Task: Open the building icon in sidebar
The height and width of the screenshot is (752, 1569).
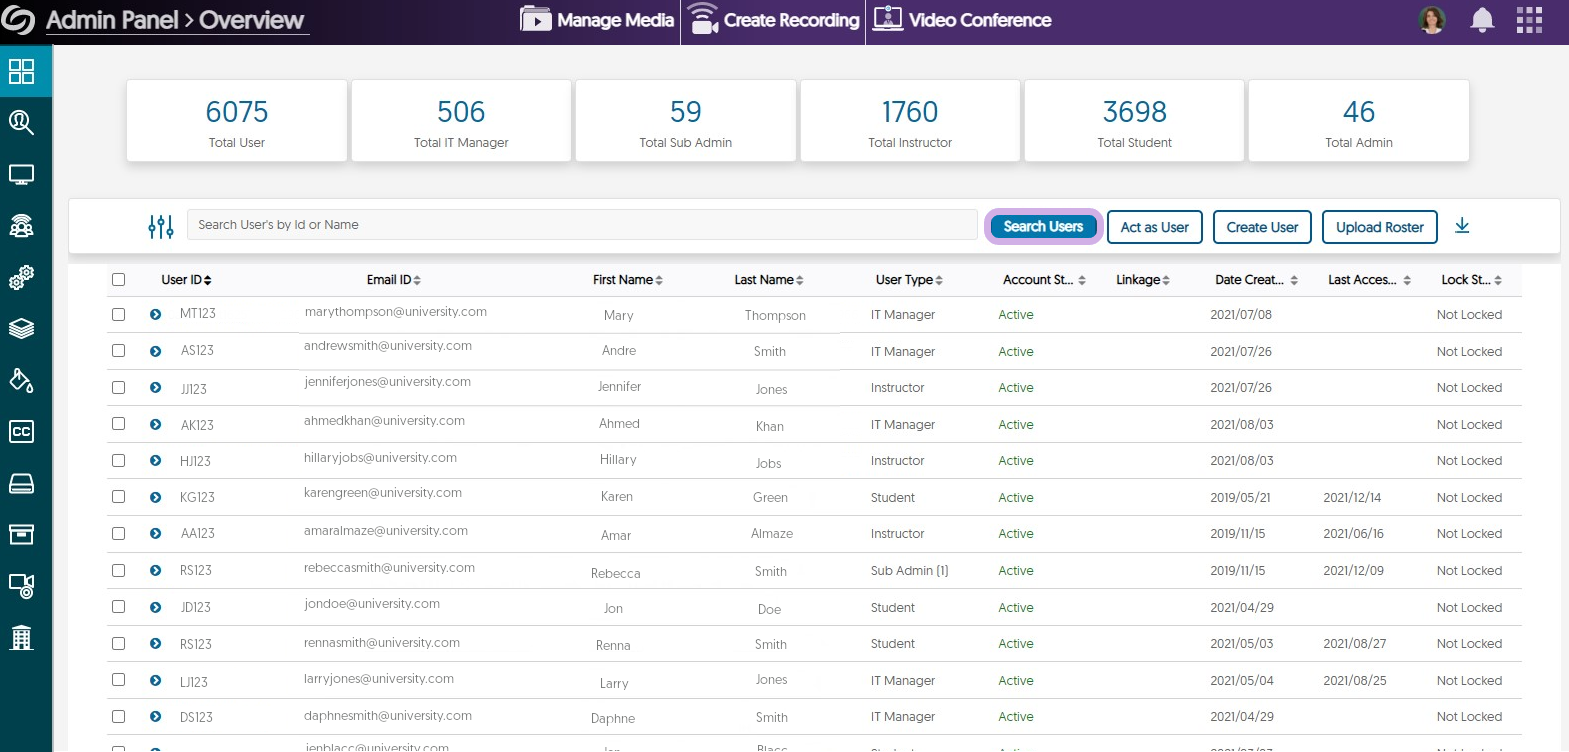Action: (21, 637)
